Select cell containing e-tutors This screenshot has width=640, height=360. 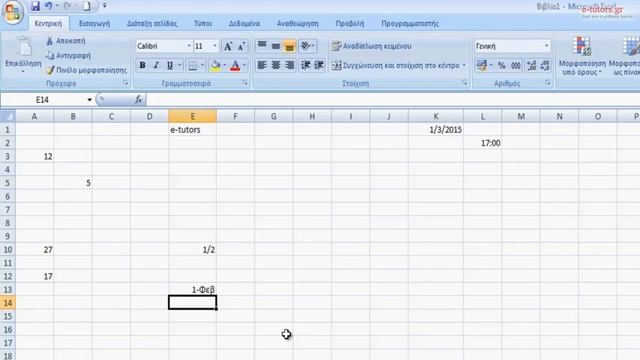point(192,130)
